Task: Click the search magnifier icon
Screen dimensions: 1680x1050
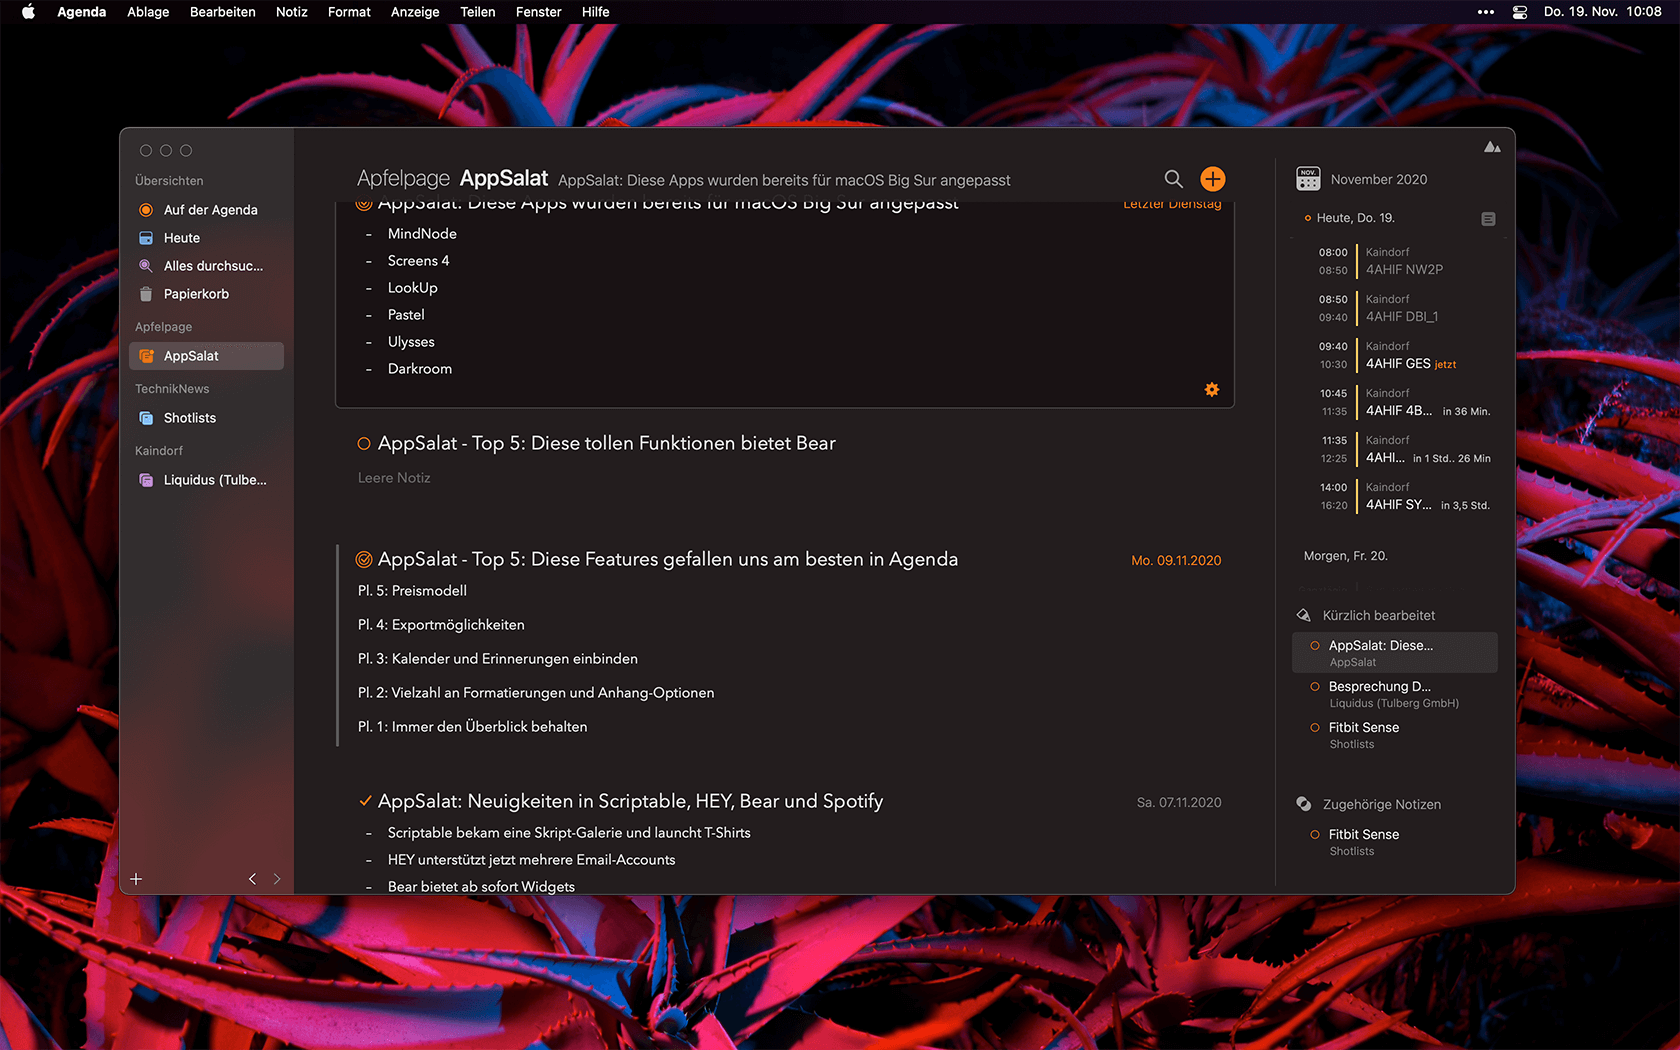Action: click(1173, 179)
